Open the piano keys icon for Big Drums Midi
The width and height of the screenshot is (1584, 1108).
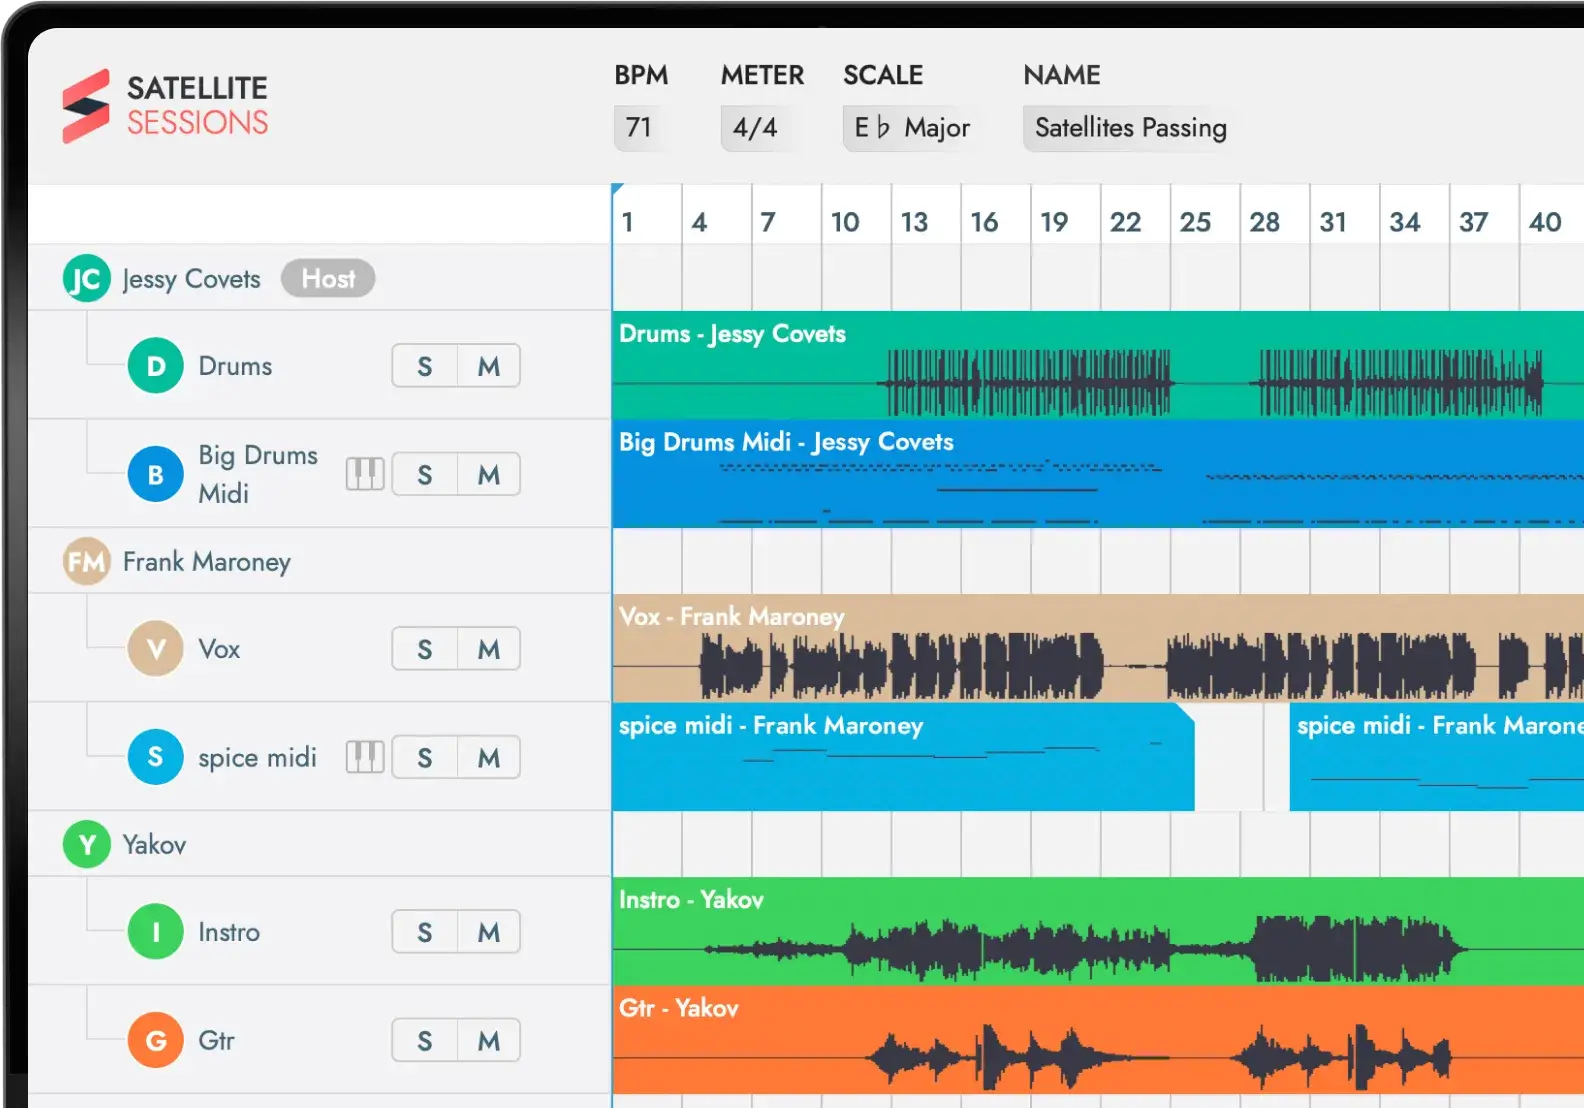coord(365,474)
